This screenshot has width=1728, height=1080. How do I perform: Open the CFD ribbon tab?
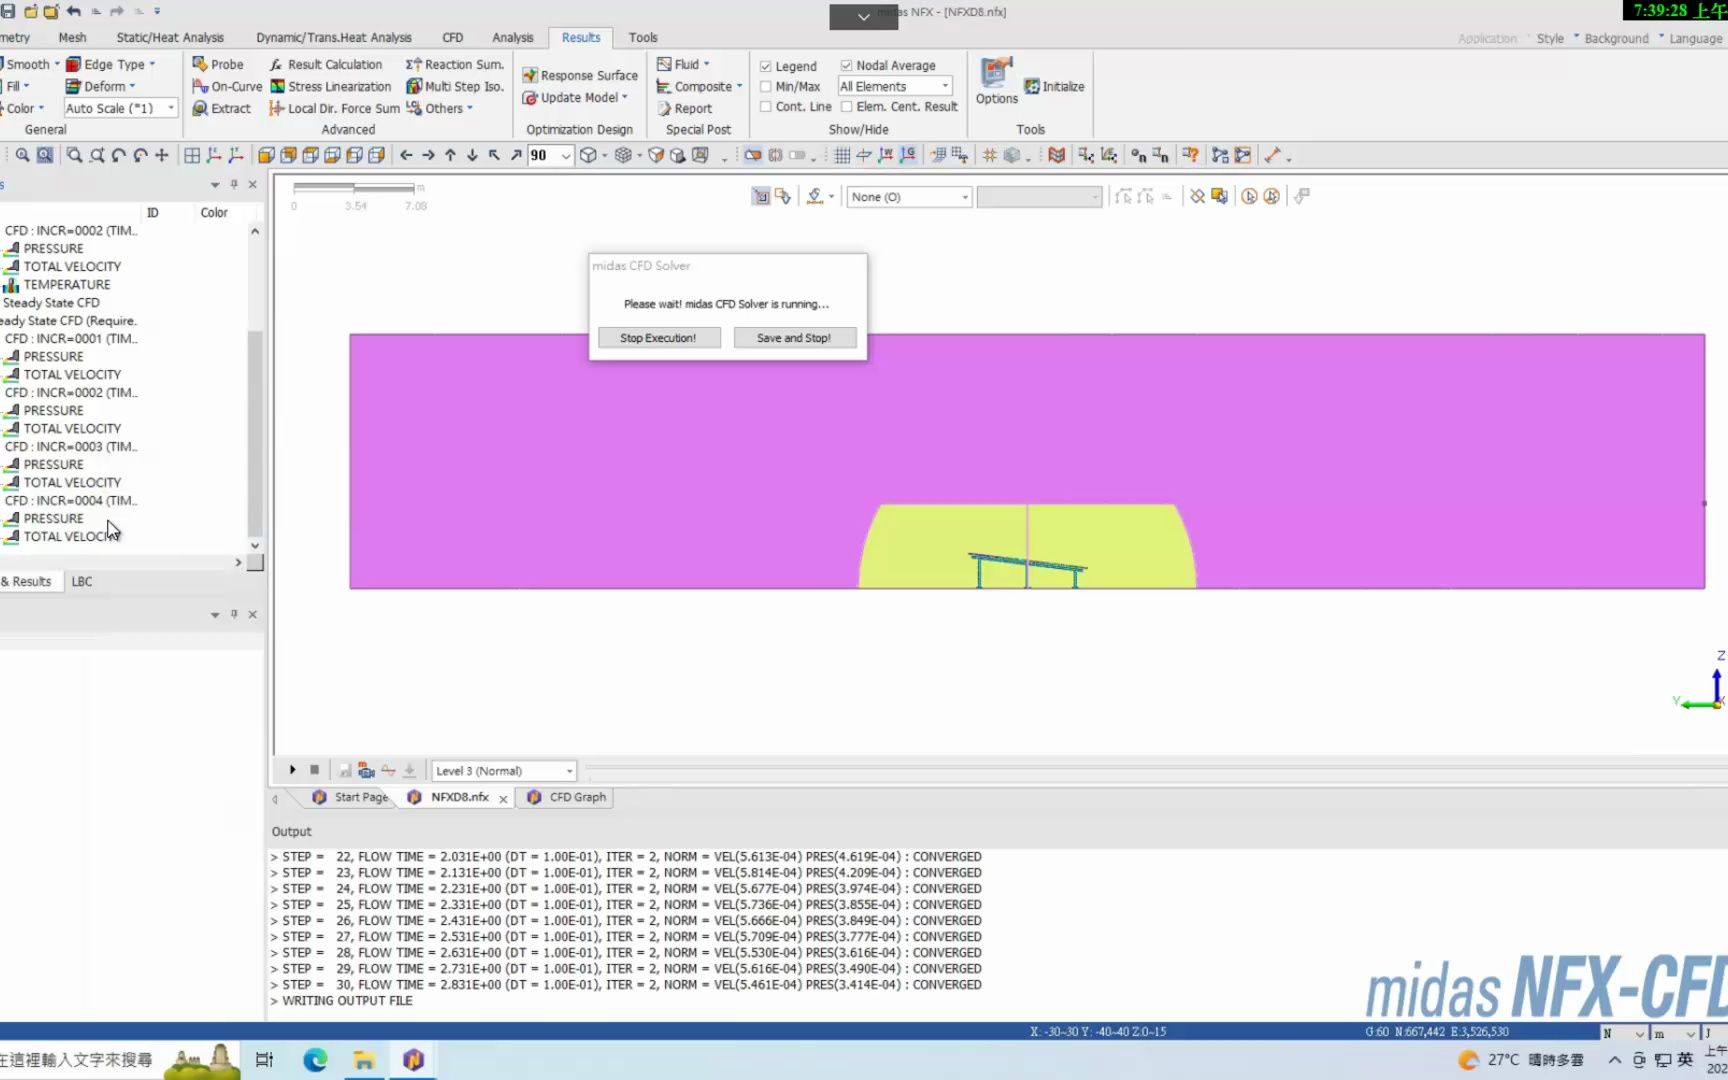(453, 37)
